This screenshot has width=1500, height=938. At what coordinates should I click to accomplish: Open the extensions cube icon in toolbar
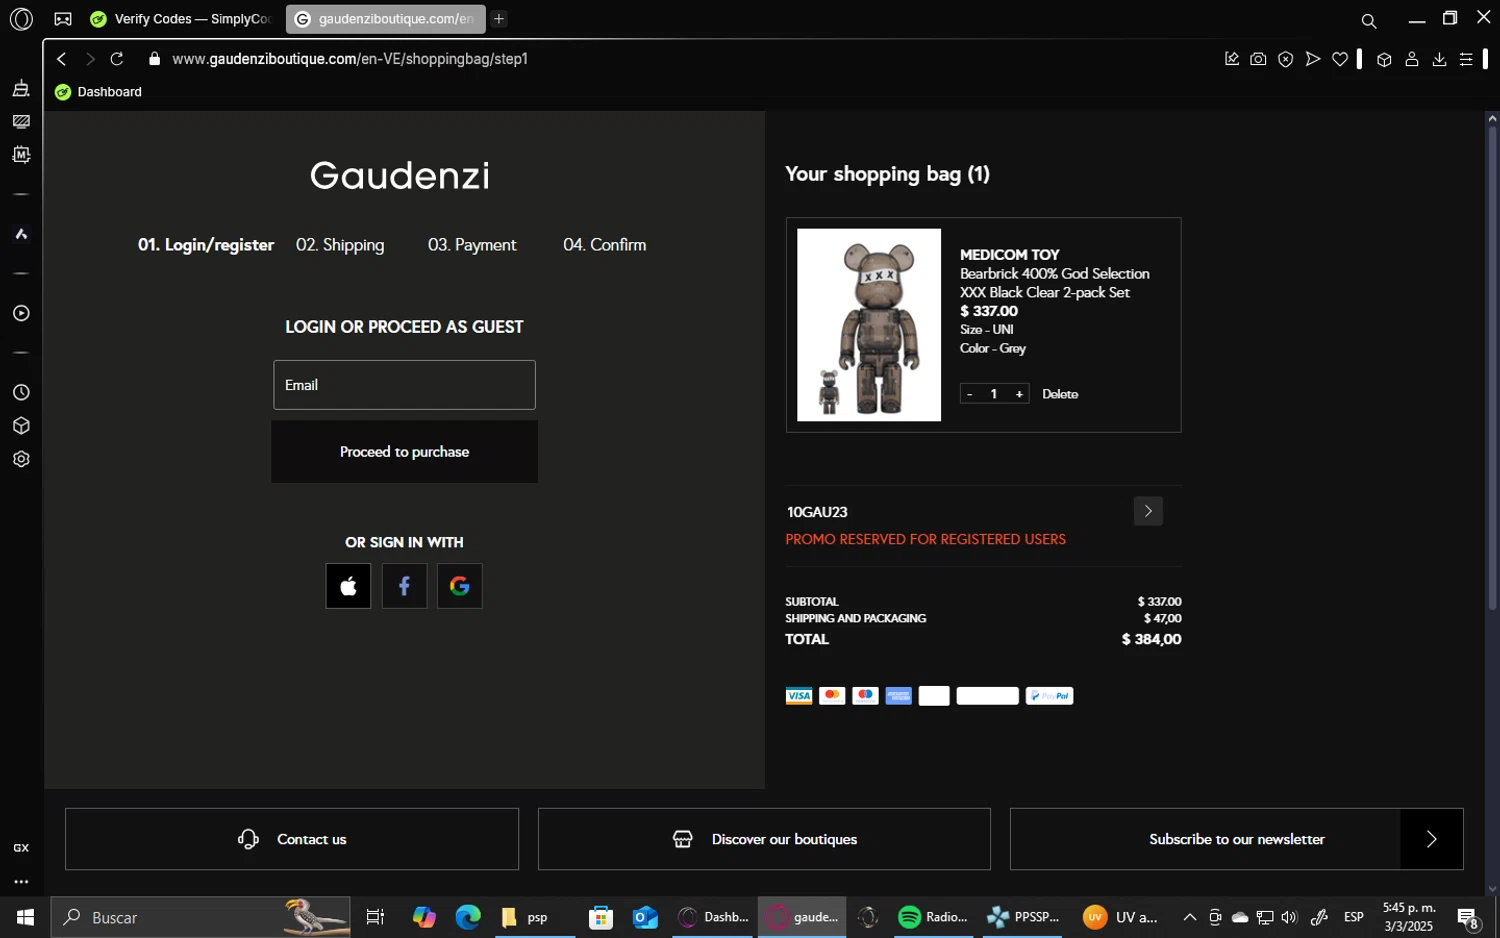coord(1384,59)
